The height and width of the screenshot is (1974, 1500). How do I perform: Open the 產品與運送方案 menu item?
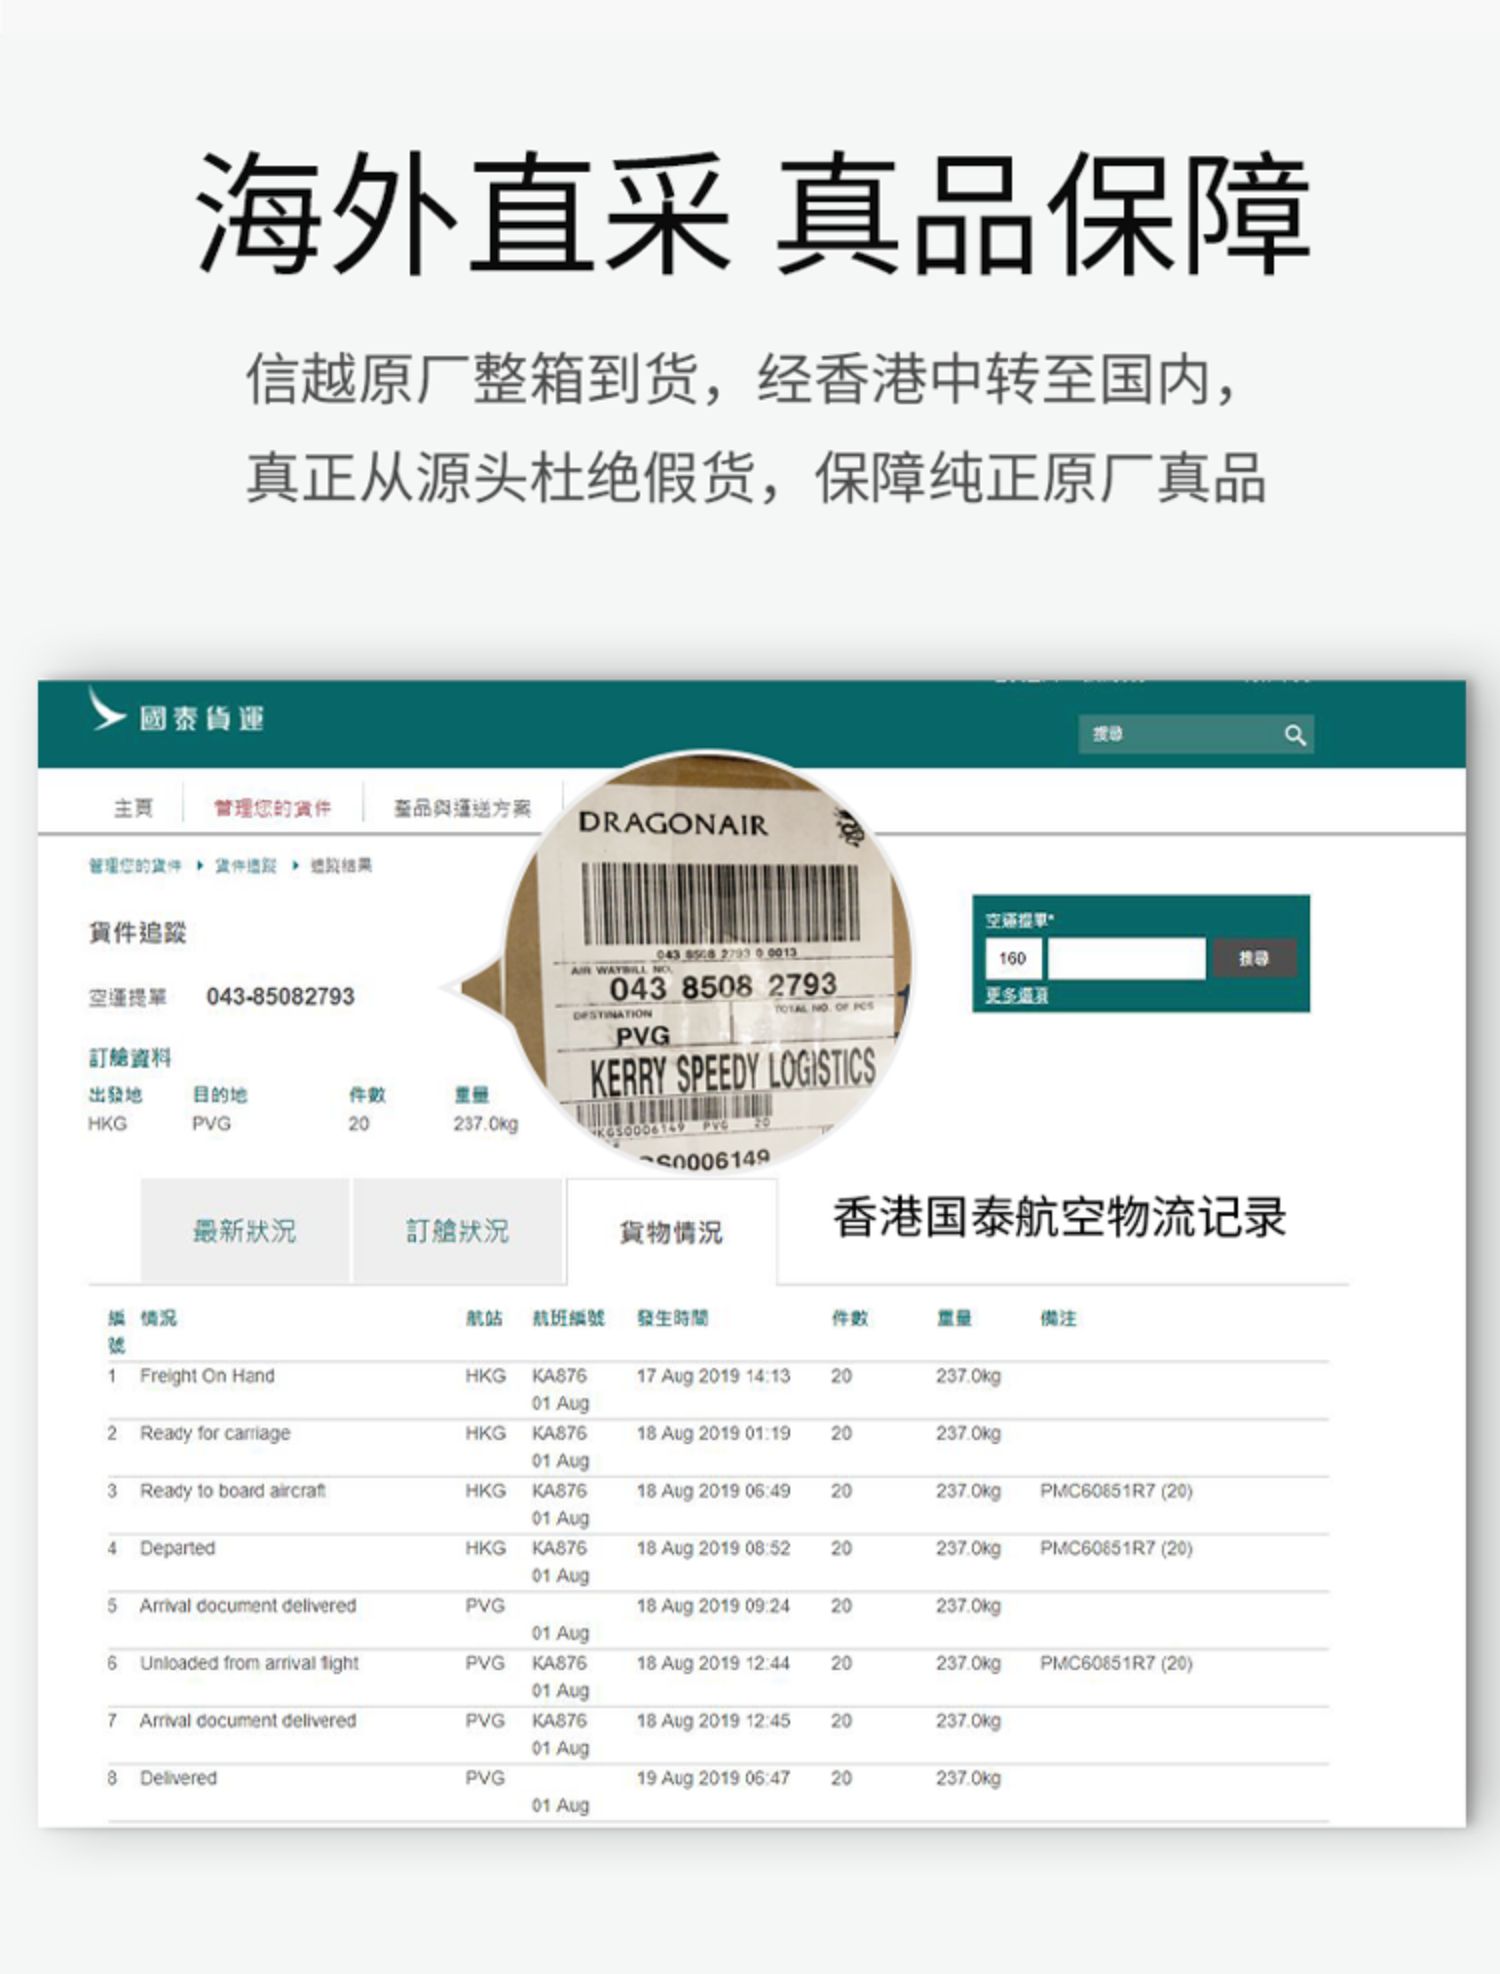tap(462, 807)
